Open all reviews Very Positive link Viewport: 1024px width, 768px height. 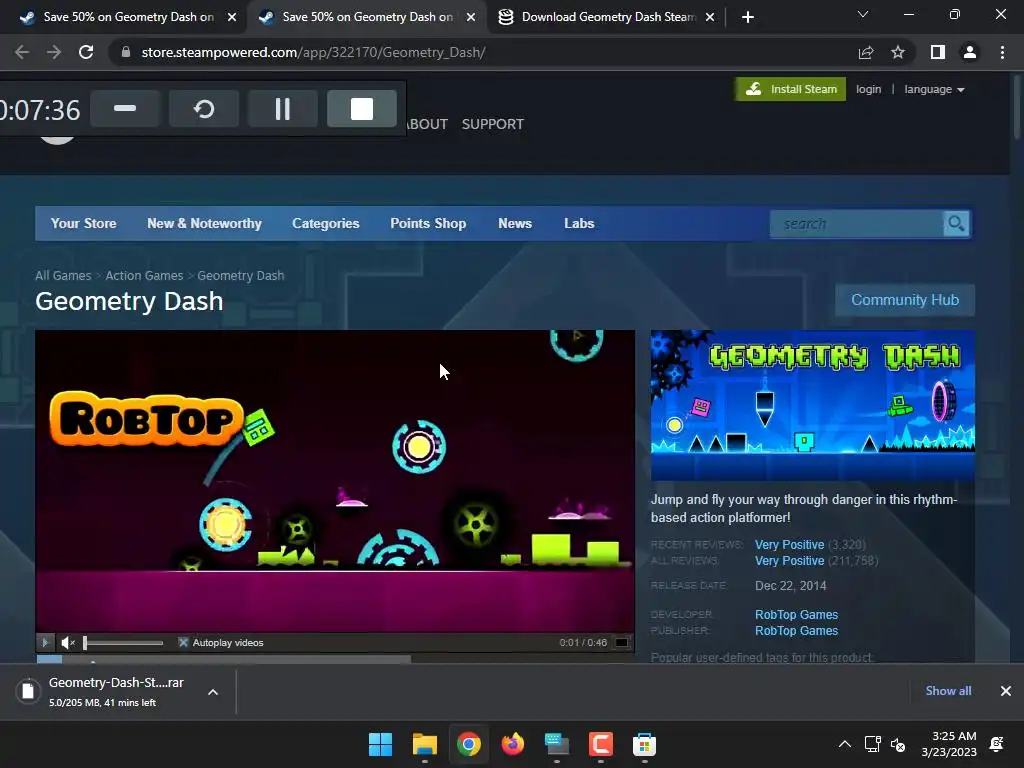pos(790,561)
